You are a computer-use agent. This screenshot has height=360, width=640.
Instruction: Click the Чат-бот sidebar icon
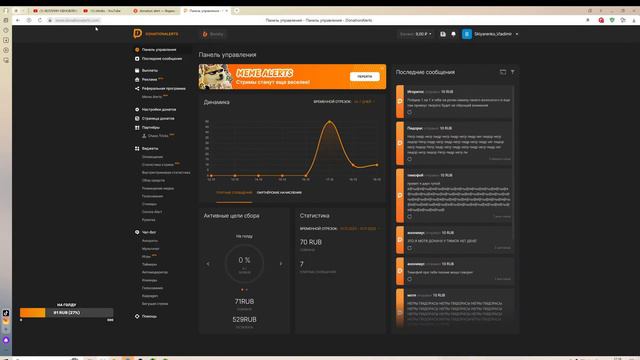tap(137, 232)
